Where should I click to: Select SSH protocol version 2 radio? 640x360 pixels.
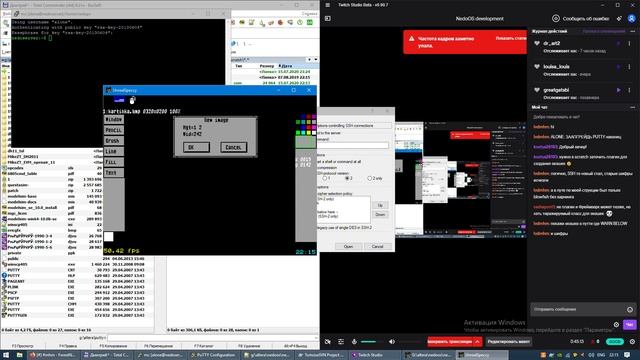click(347, 178)
